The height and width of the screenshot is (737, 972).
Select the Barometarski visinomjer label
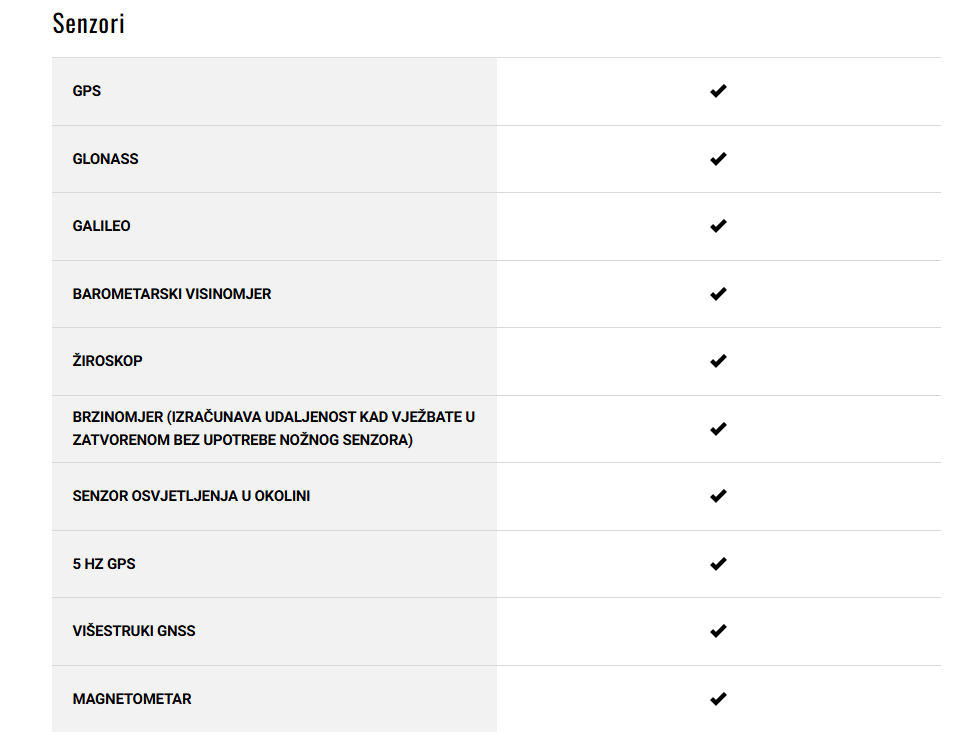(172, 294)
